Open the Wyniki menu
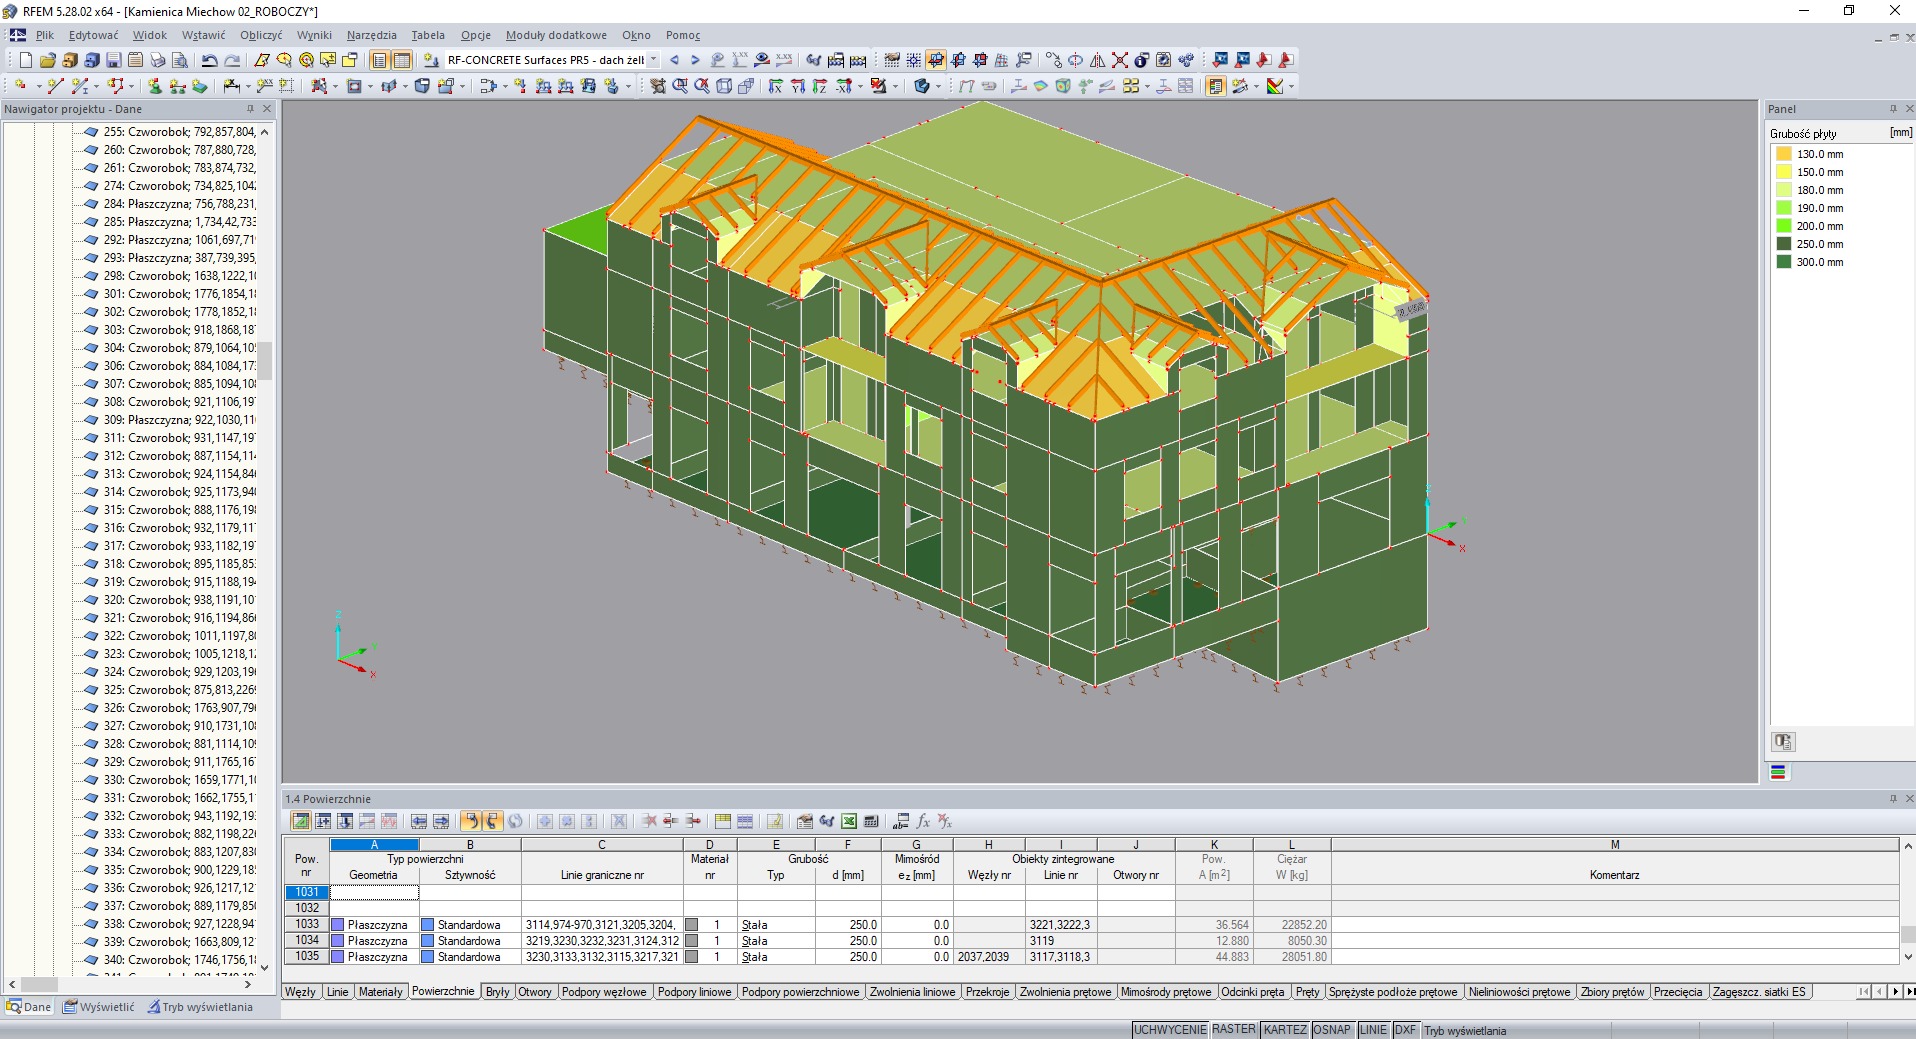1916x1039 pixels. click(x=314, y=35)
